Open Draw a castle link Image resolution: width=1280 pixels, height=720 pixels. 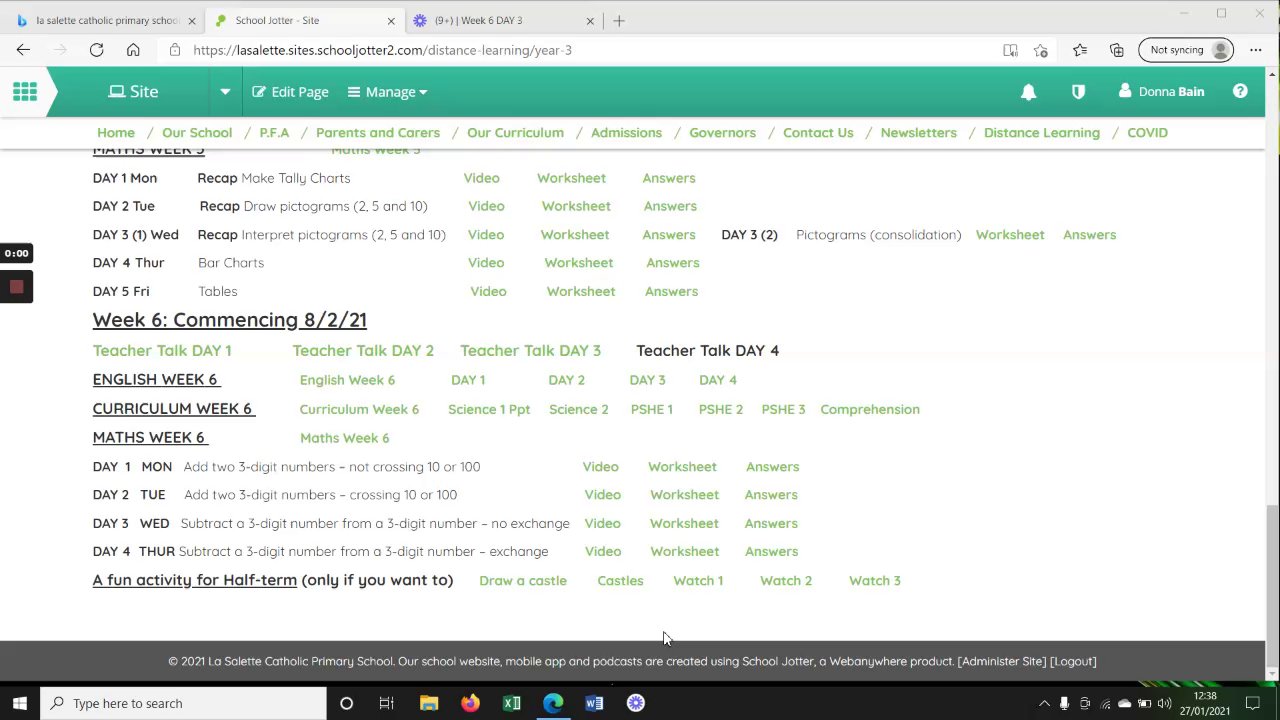[x=523, y=581]
